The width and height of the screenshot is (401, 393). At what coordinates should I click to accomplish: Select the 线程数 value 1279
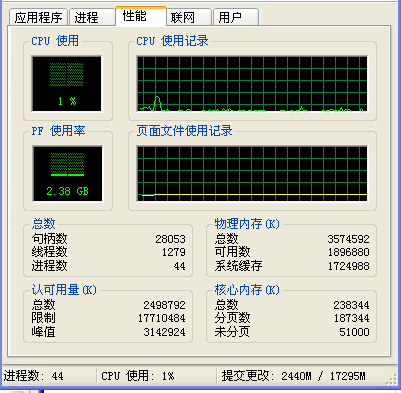pyautogui.click(x=173, y=252)
